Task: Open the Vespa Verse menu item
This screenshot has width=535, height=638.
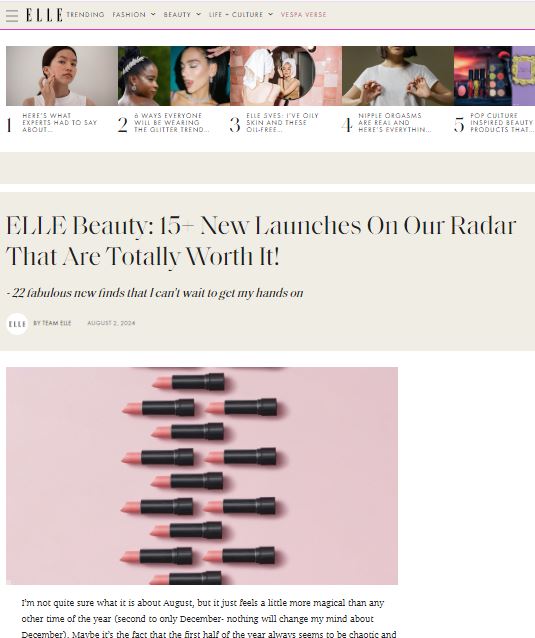Action: click(304, 15)
